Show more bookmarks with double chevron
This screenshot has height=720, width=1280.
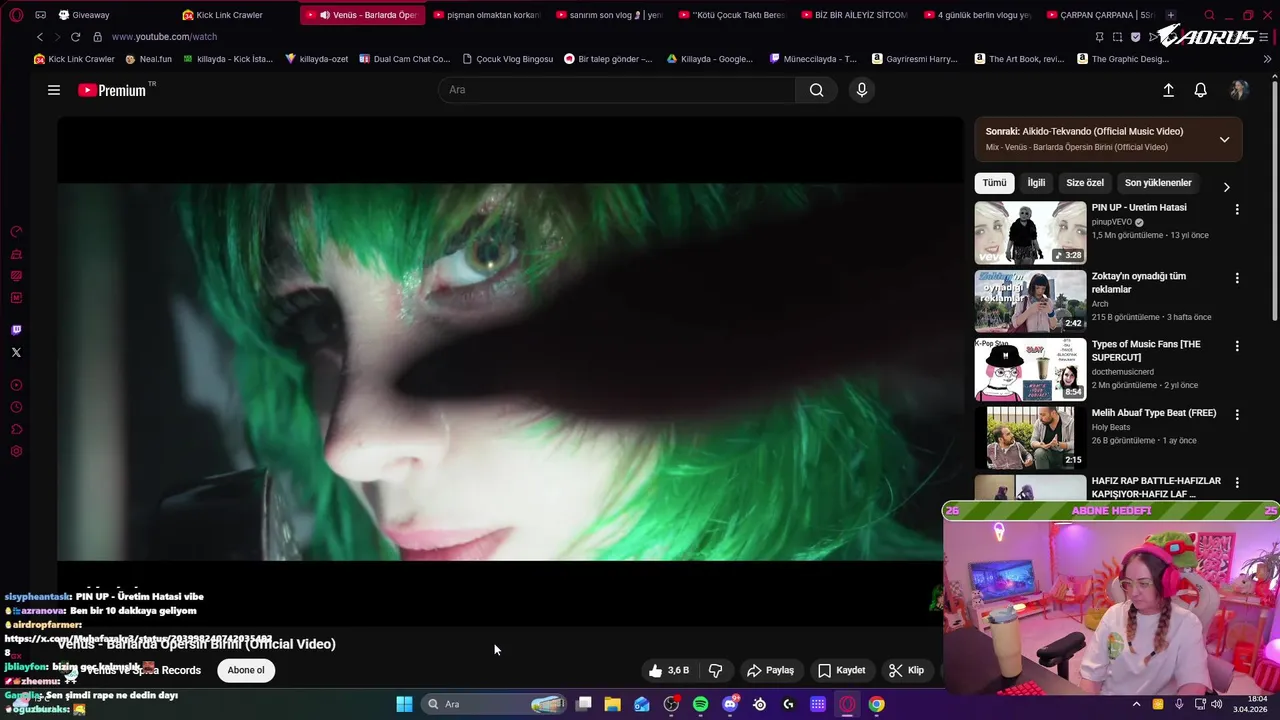click(x=1267, y=59)
